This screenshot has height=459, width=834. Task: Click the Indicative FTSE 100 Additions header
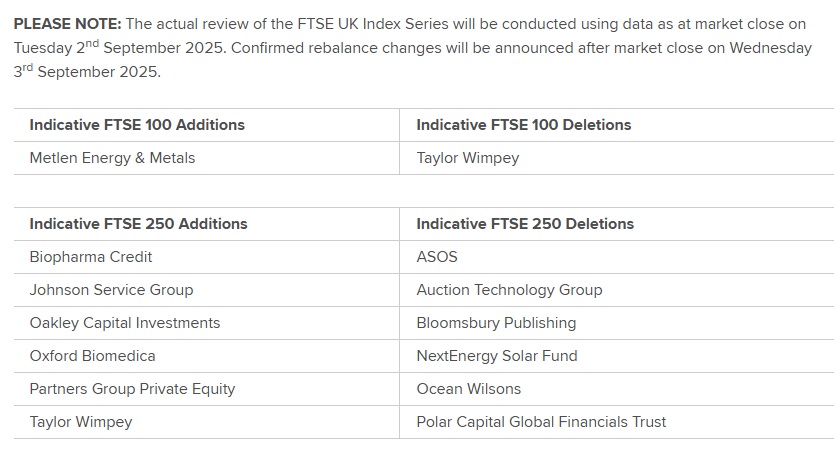pyautogui.click(x=137, y=125)
